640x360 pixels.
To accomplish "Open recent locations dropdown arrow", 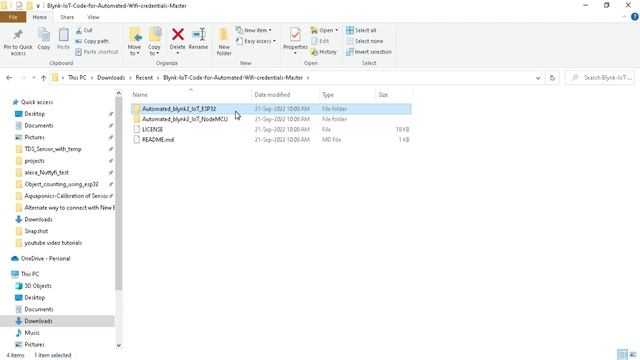I will click(33, 78).
